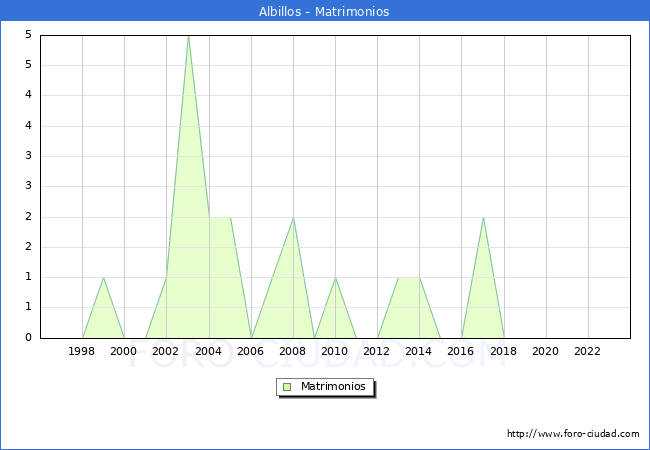This screenshot has width=650, height=450.
Task: Click the 2002 x-axis label
Action: 165,351
